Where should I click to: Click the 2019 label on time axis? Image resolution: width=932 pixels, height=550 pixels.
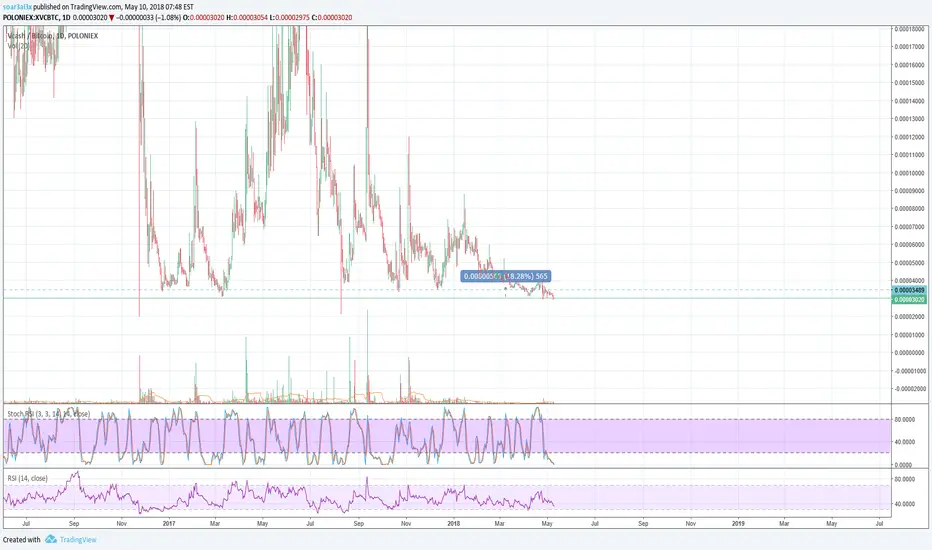coord(738,524)
